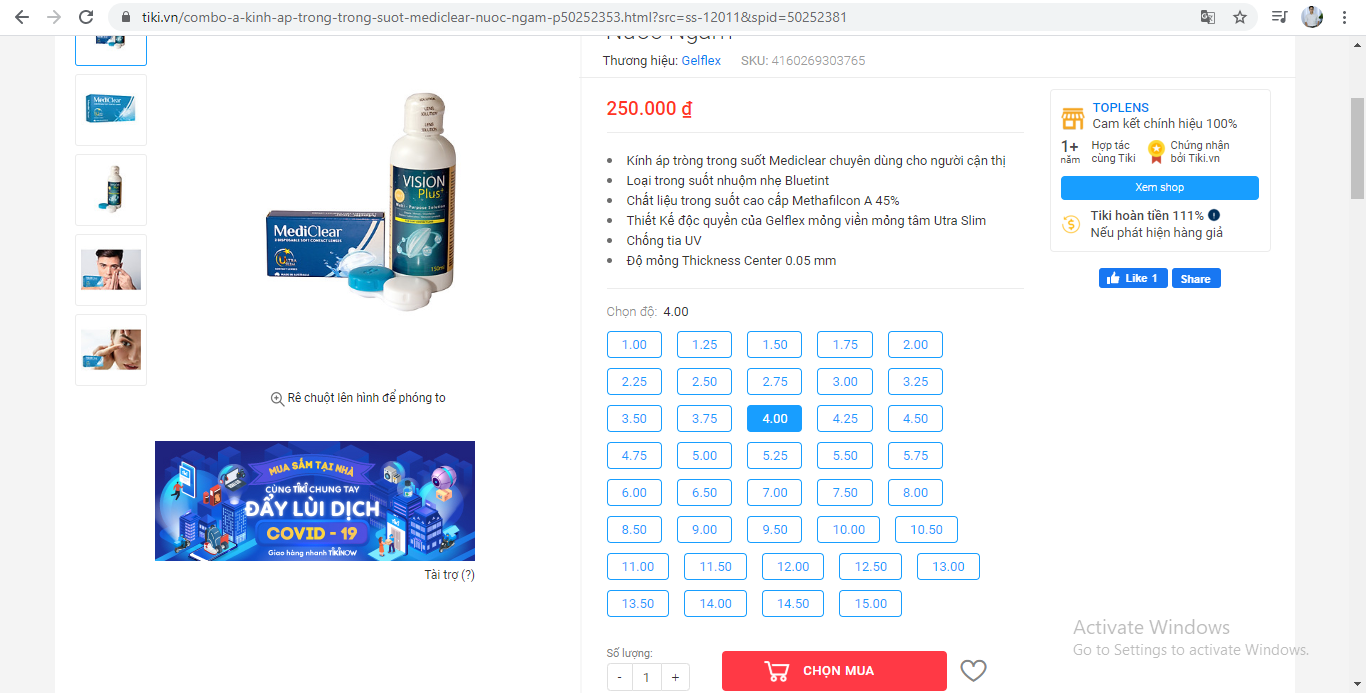View the man inserting lens thumbnail
The height and width of the screenshot is (693, 1366).
(x=111, y=270)
